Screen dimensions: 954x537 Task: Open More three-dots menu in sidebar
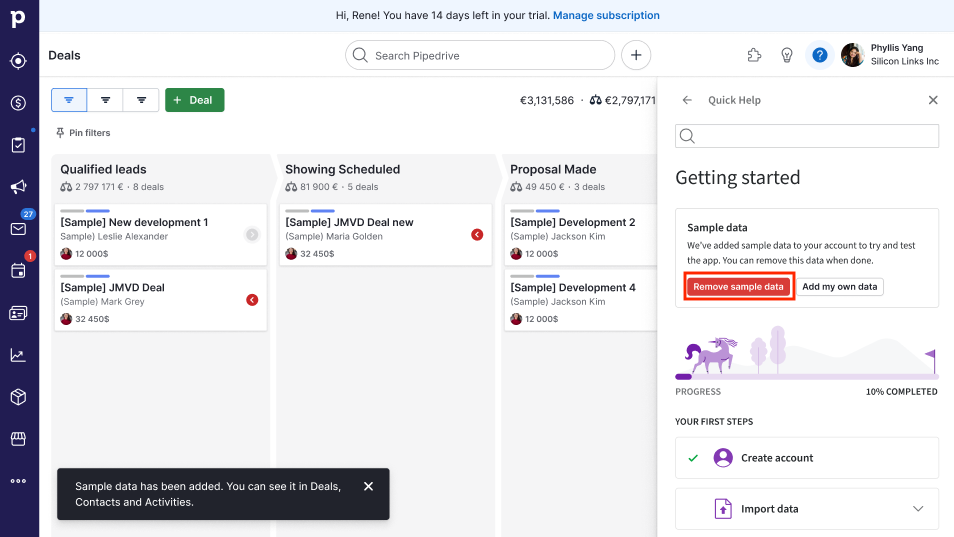pos(18,481)
